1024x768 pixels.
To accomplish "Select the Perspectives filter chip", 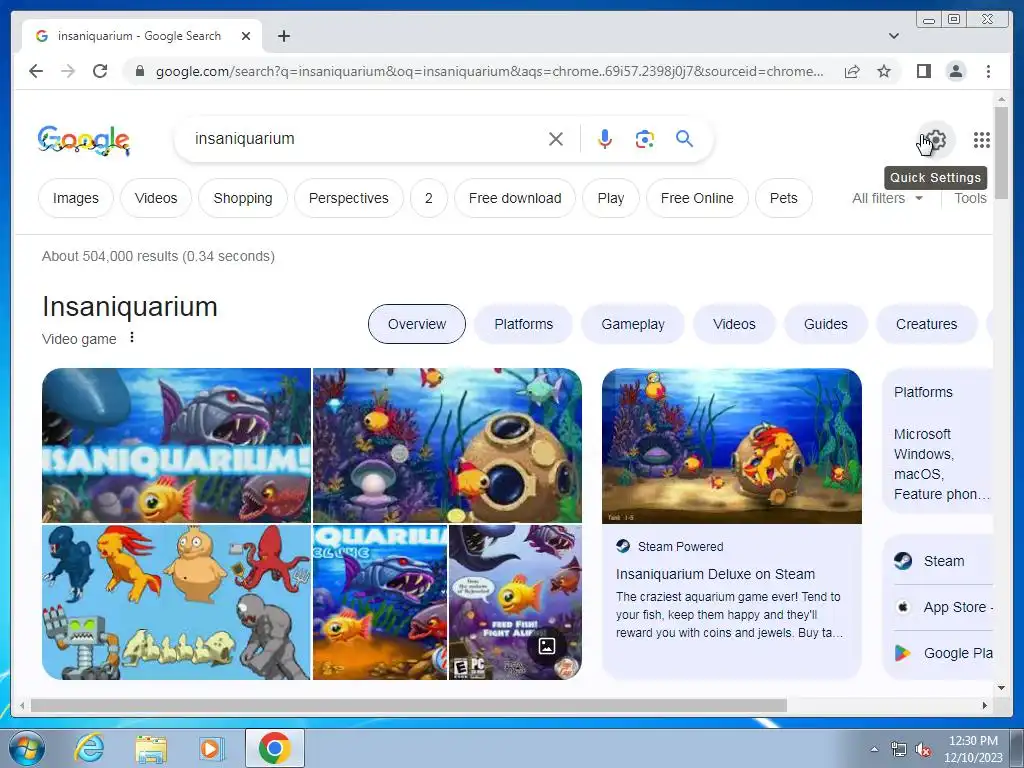I will click(x=349, y=198).
